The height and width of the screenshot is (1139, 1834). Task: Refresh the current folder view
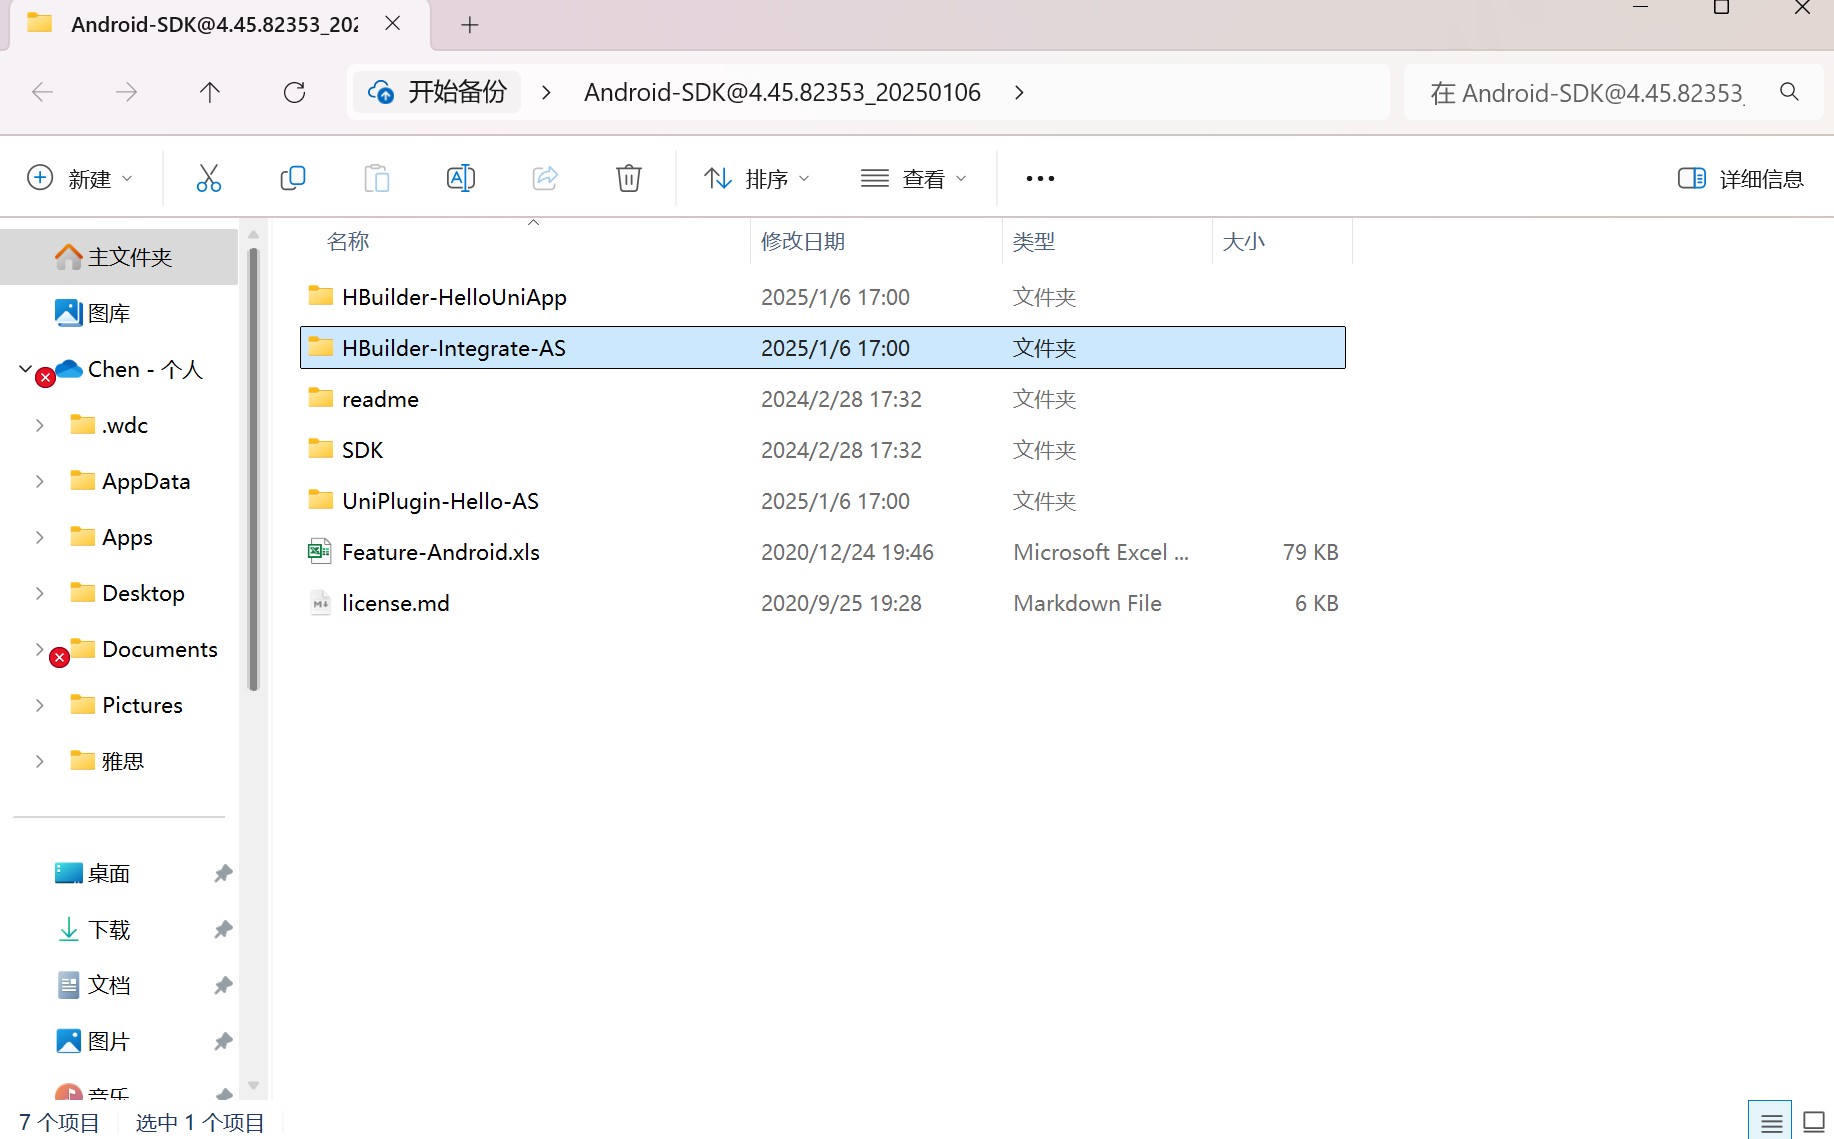click(x=294, y=93)
